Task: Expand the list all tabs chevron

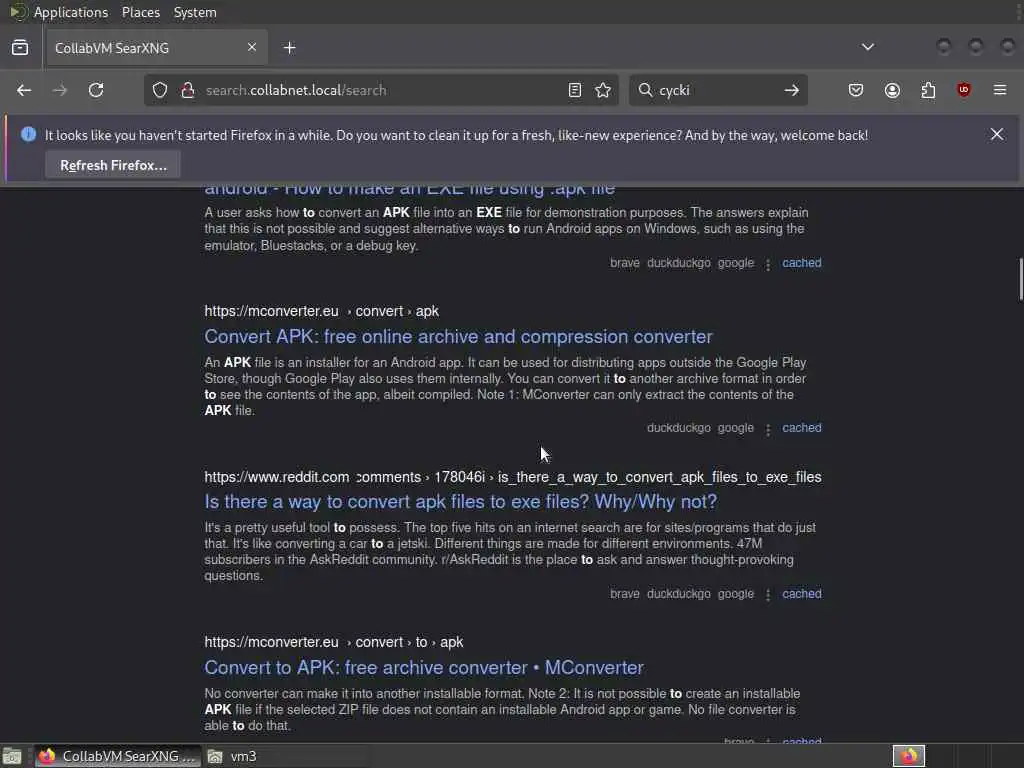Action: (867, 47)
